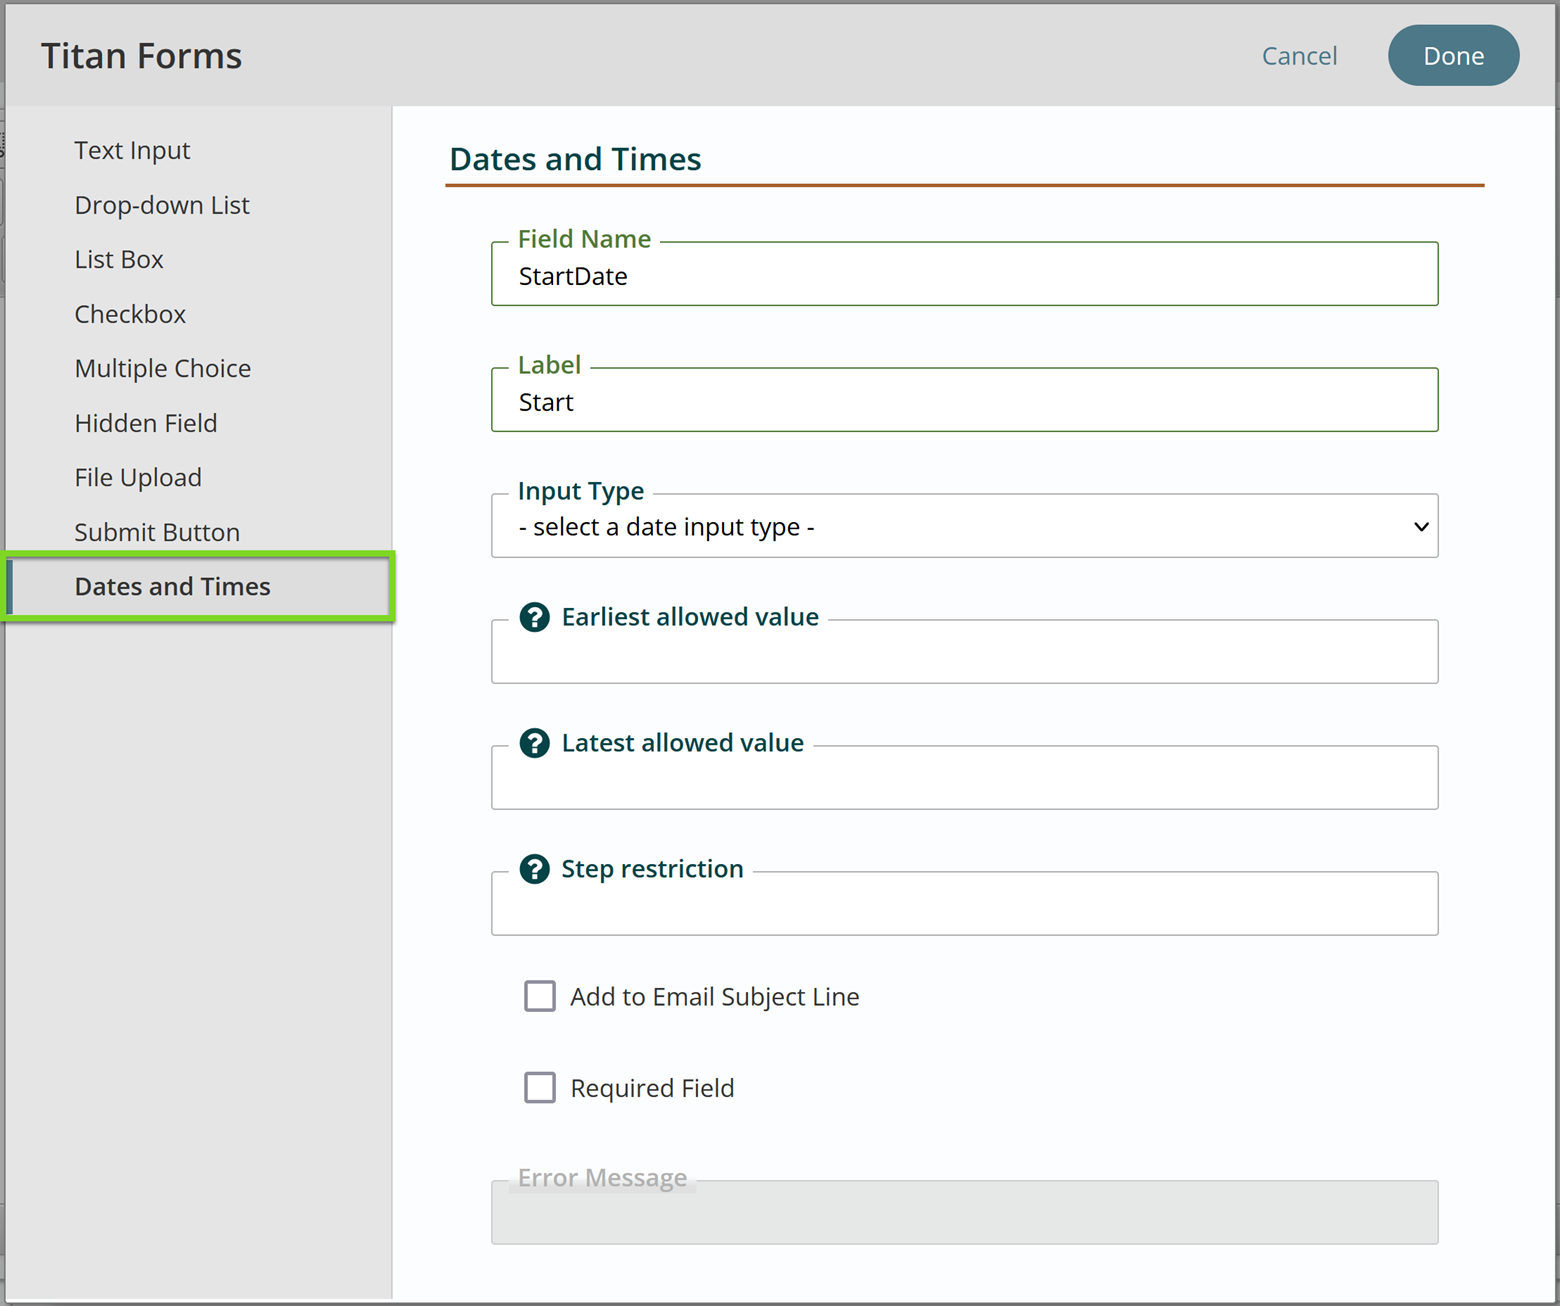Screen dimensions: 1560x1306
Task: Focus the Step restriction input box
Action: pos(965,904)
